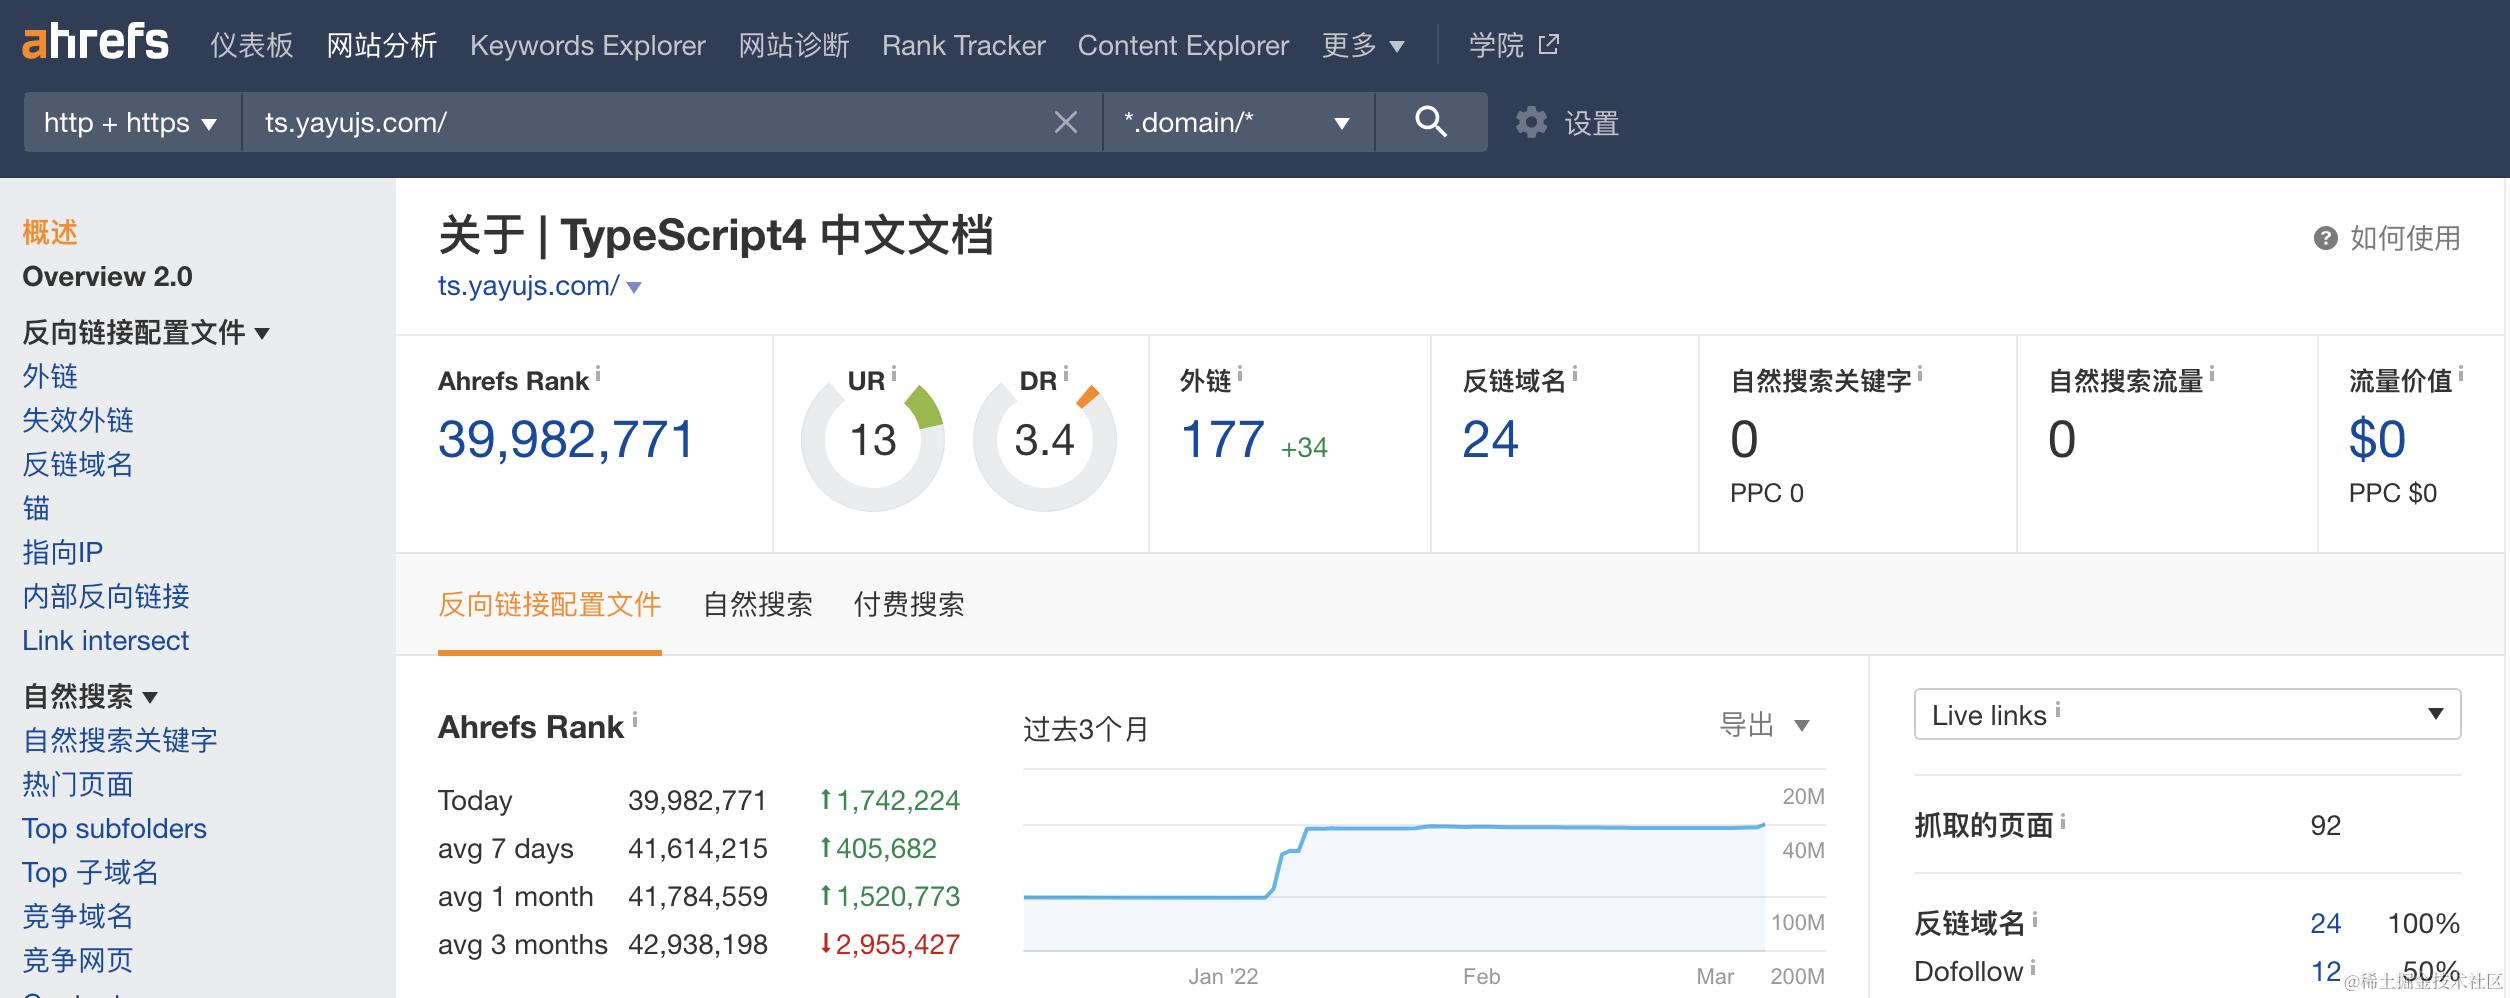Click the search magnifier button

click(x=1431, y=122)
